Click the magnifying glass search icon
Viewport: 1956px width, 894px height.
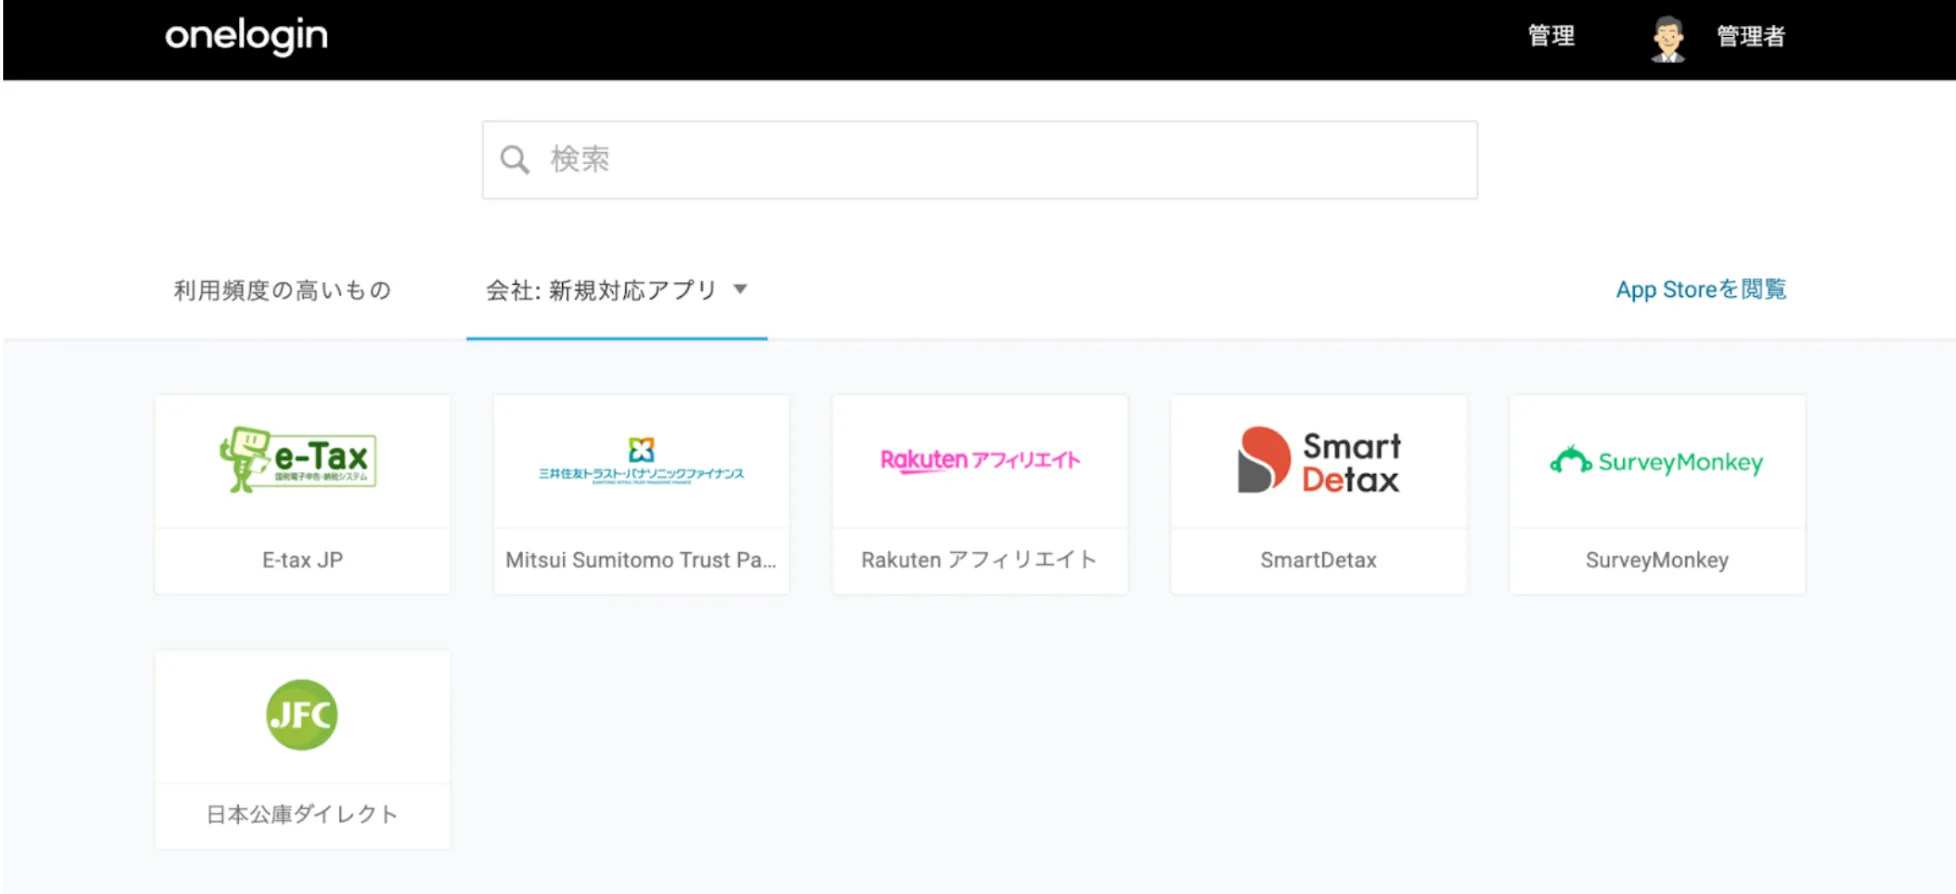[x=514, y=160]
